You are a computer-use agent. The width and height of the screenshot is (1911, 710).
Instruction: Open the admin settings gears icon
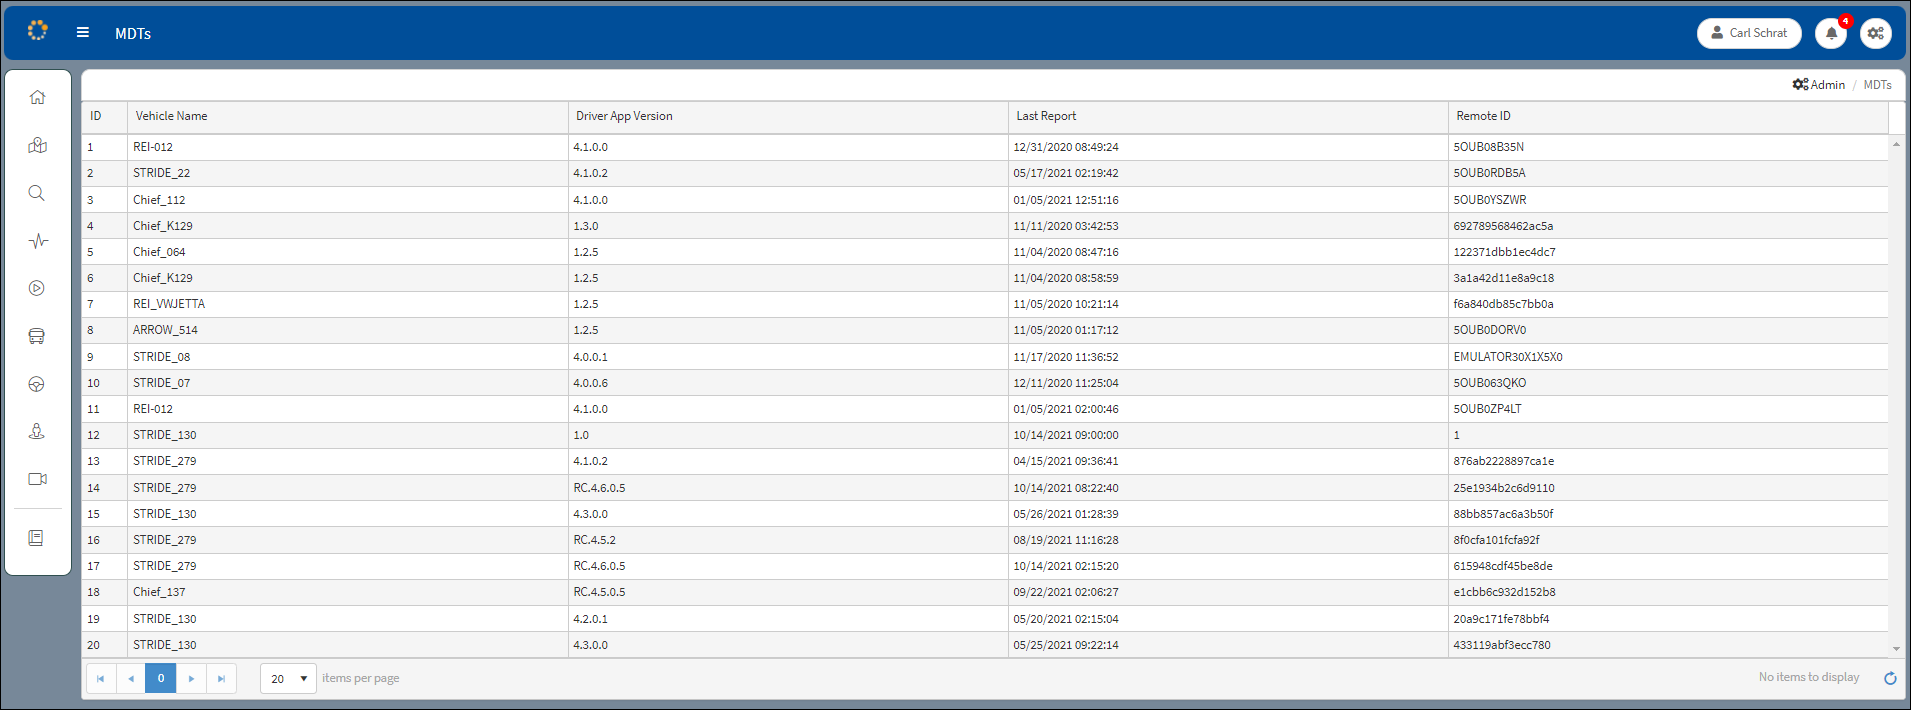pos(1876,33)
